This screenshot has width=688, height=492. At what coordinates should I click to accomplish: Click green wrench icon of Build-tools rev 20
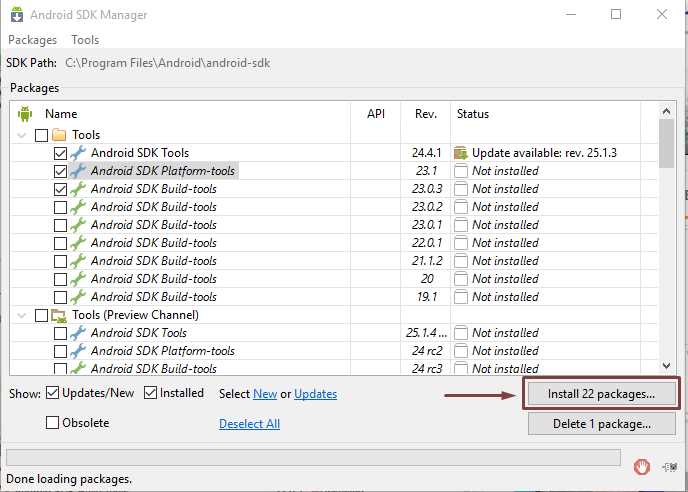78,279
